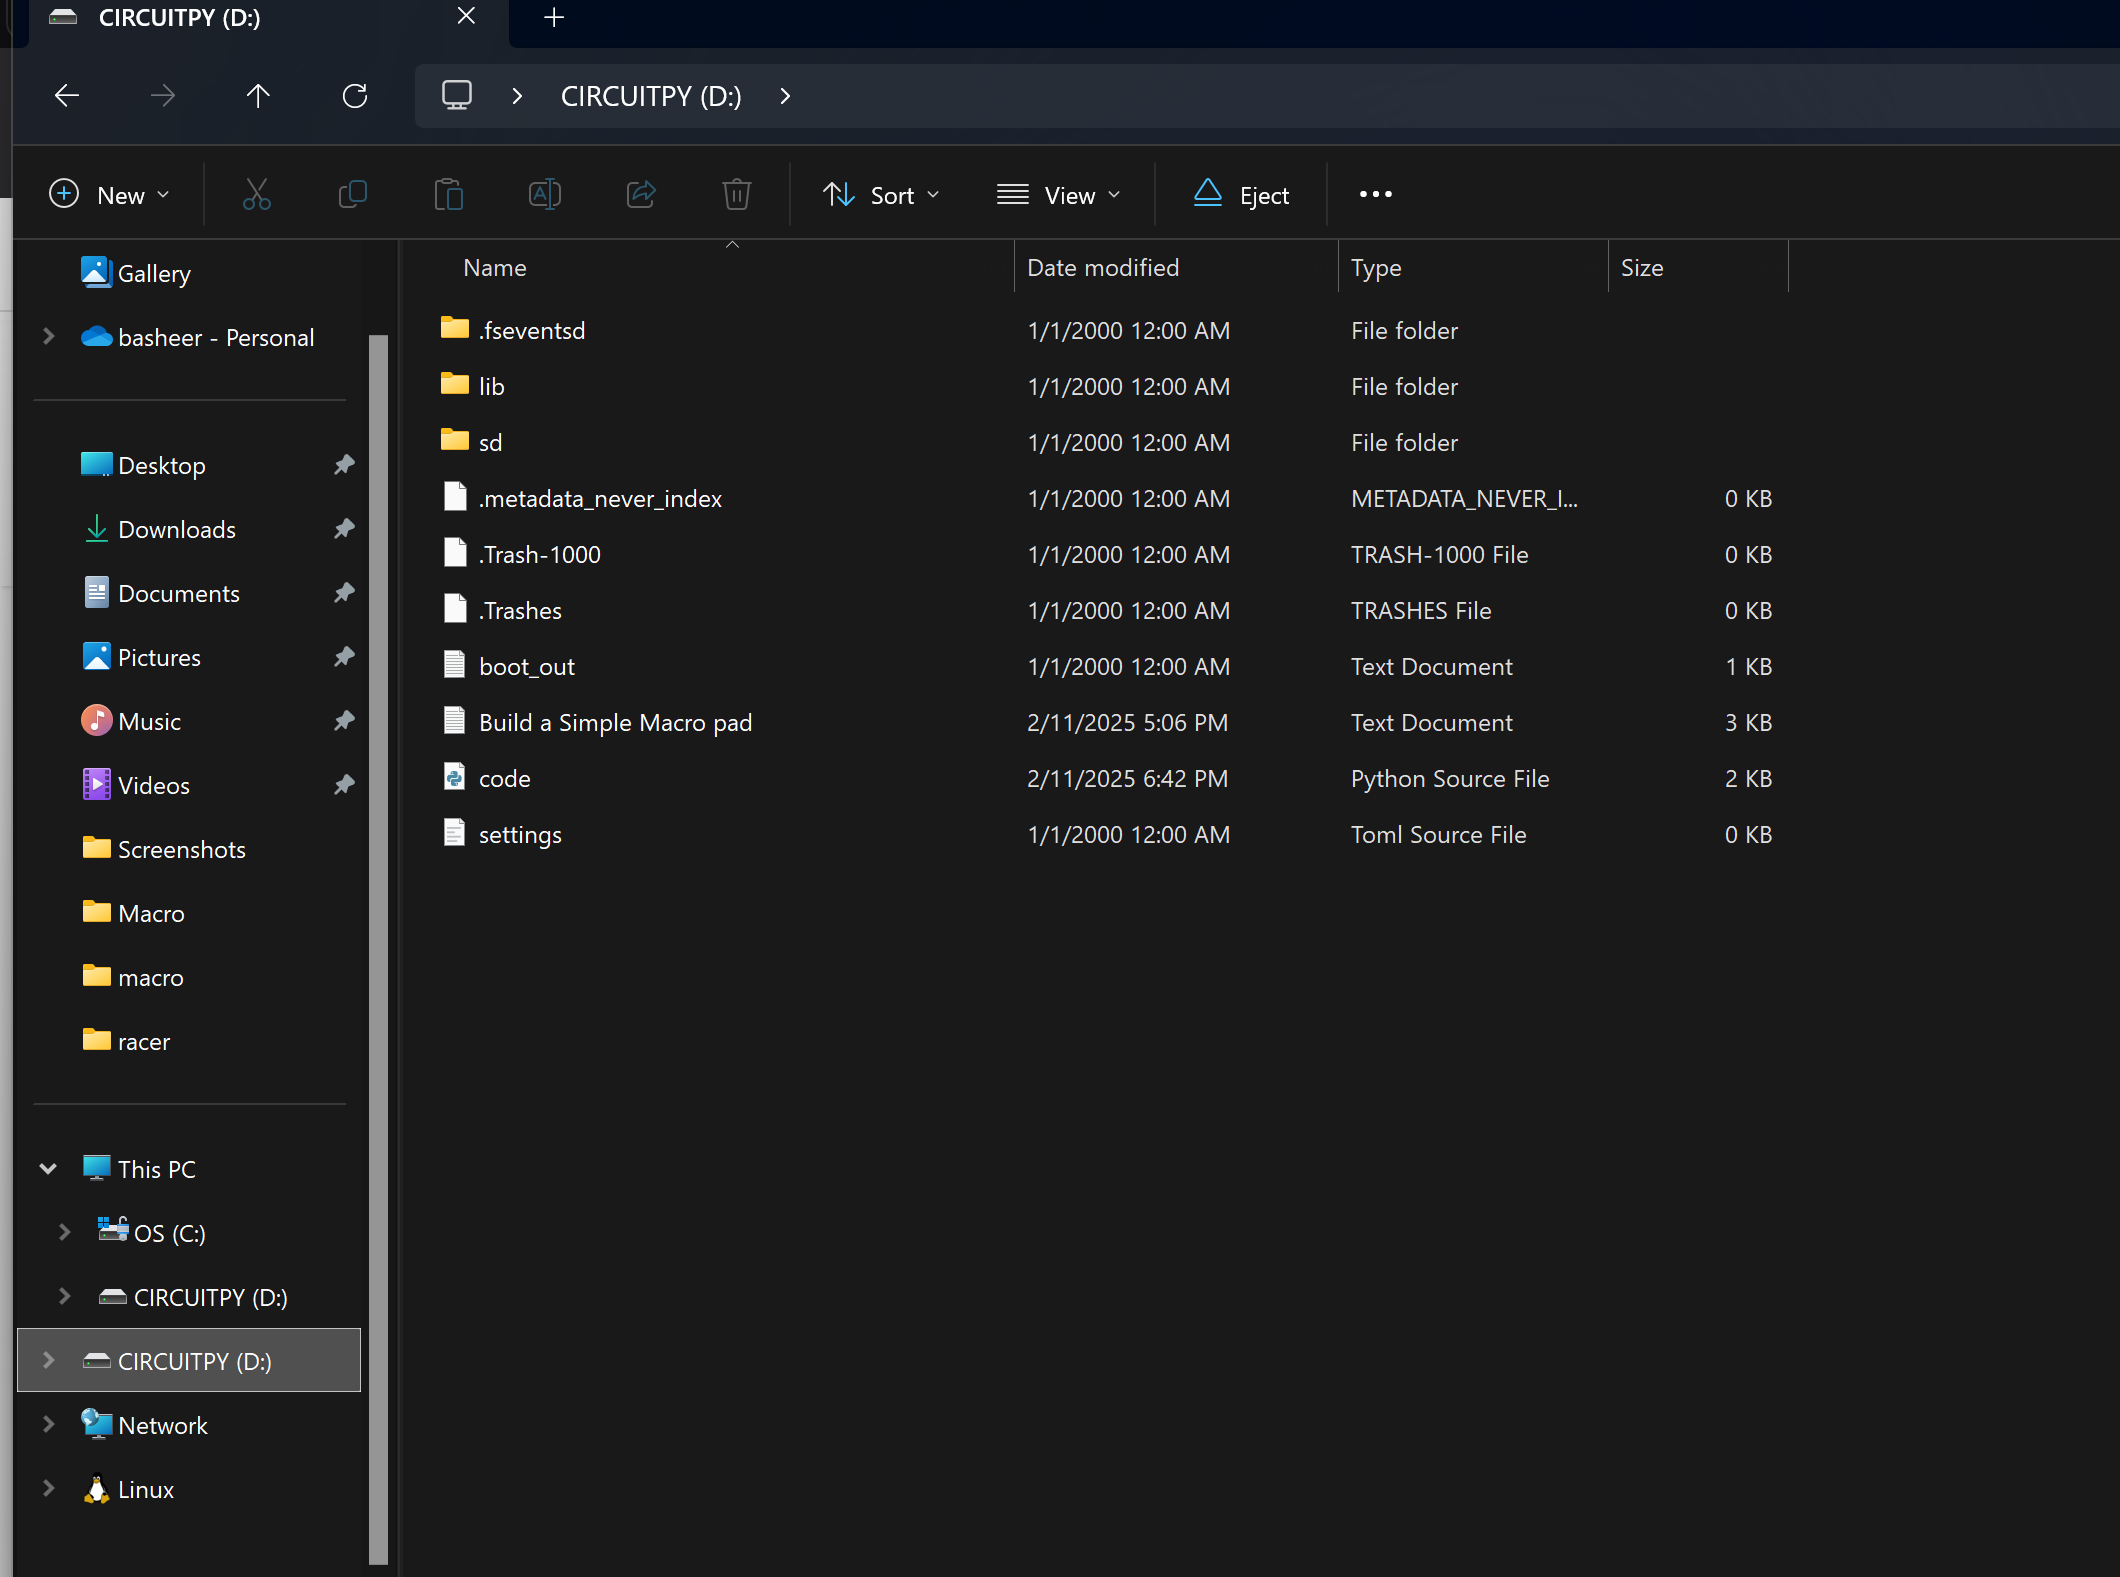Click the Share icon in toolbar
The image size is (2120, 1577).
point(641,194)
